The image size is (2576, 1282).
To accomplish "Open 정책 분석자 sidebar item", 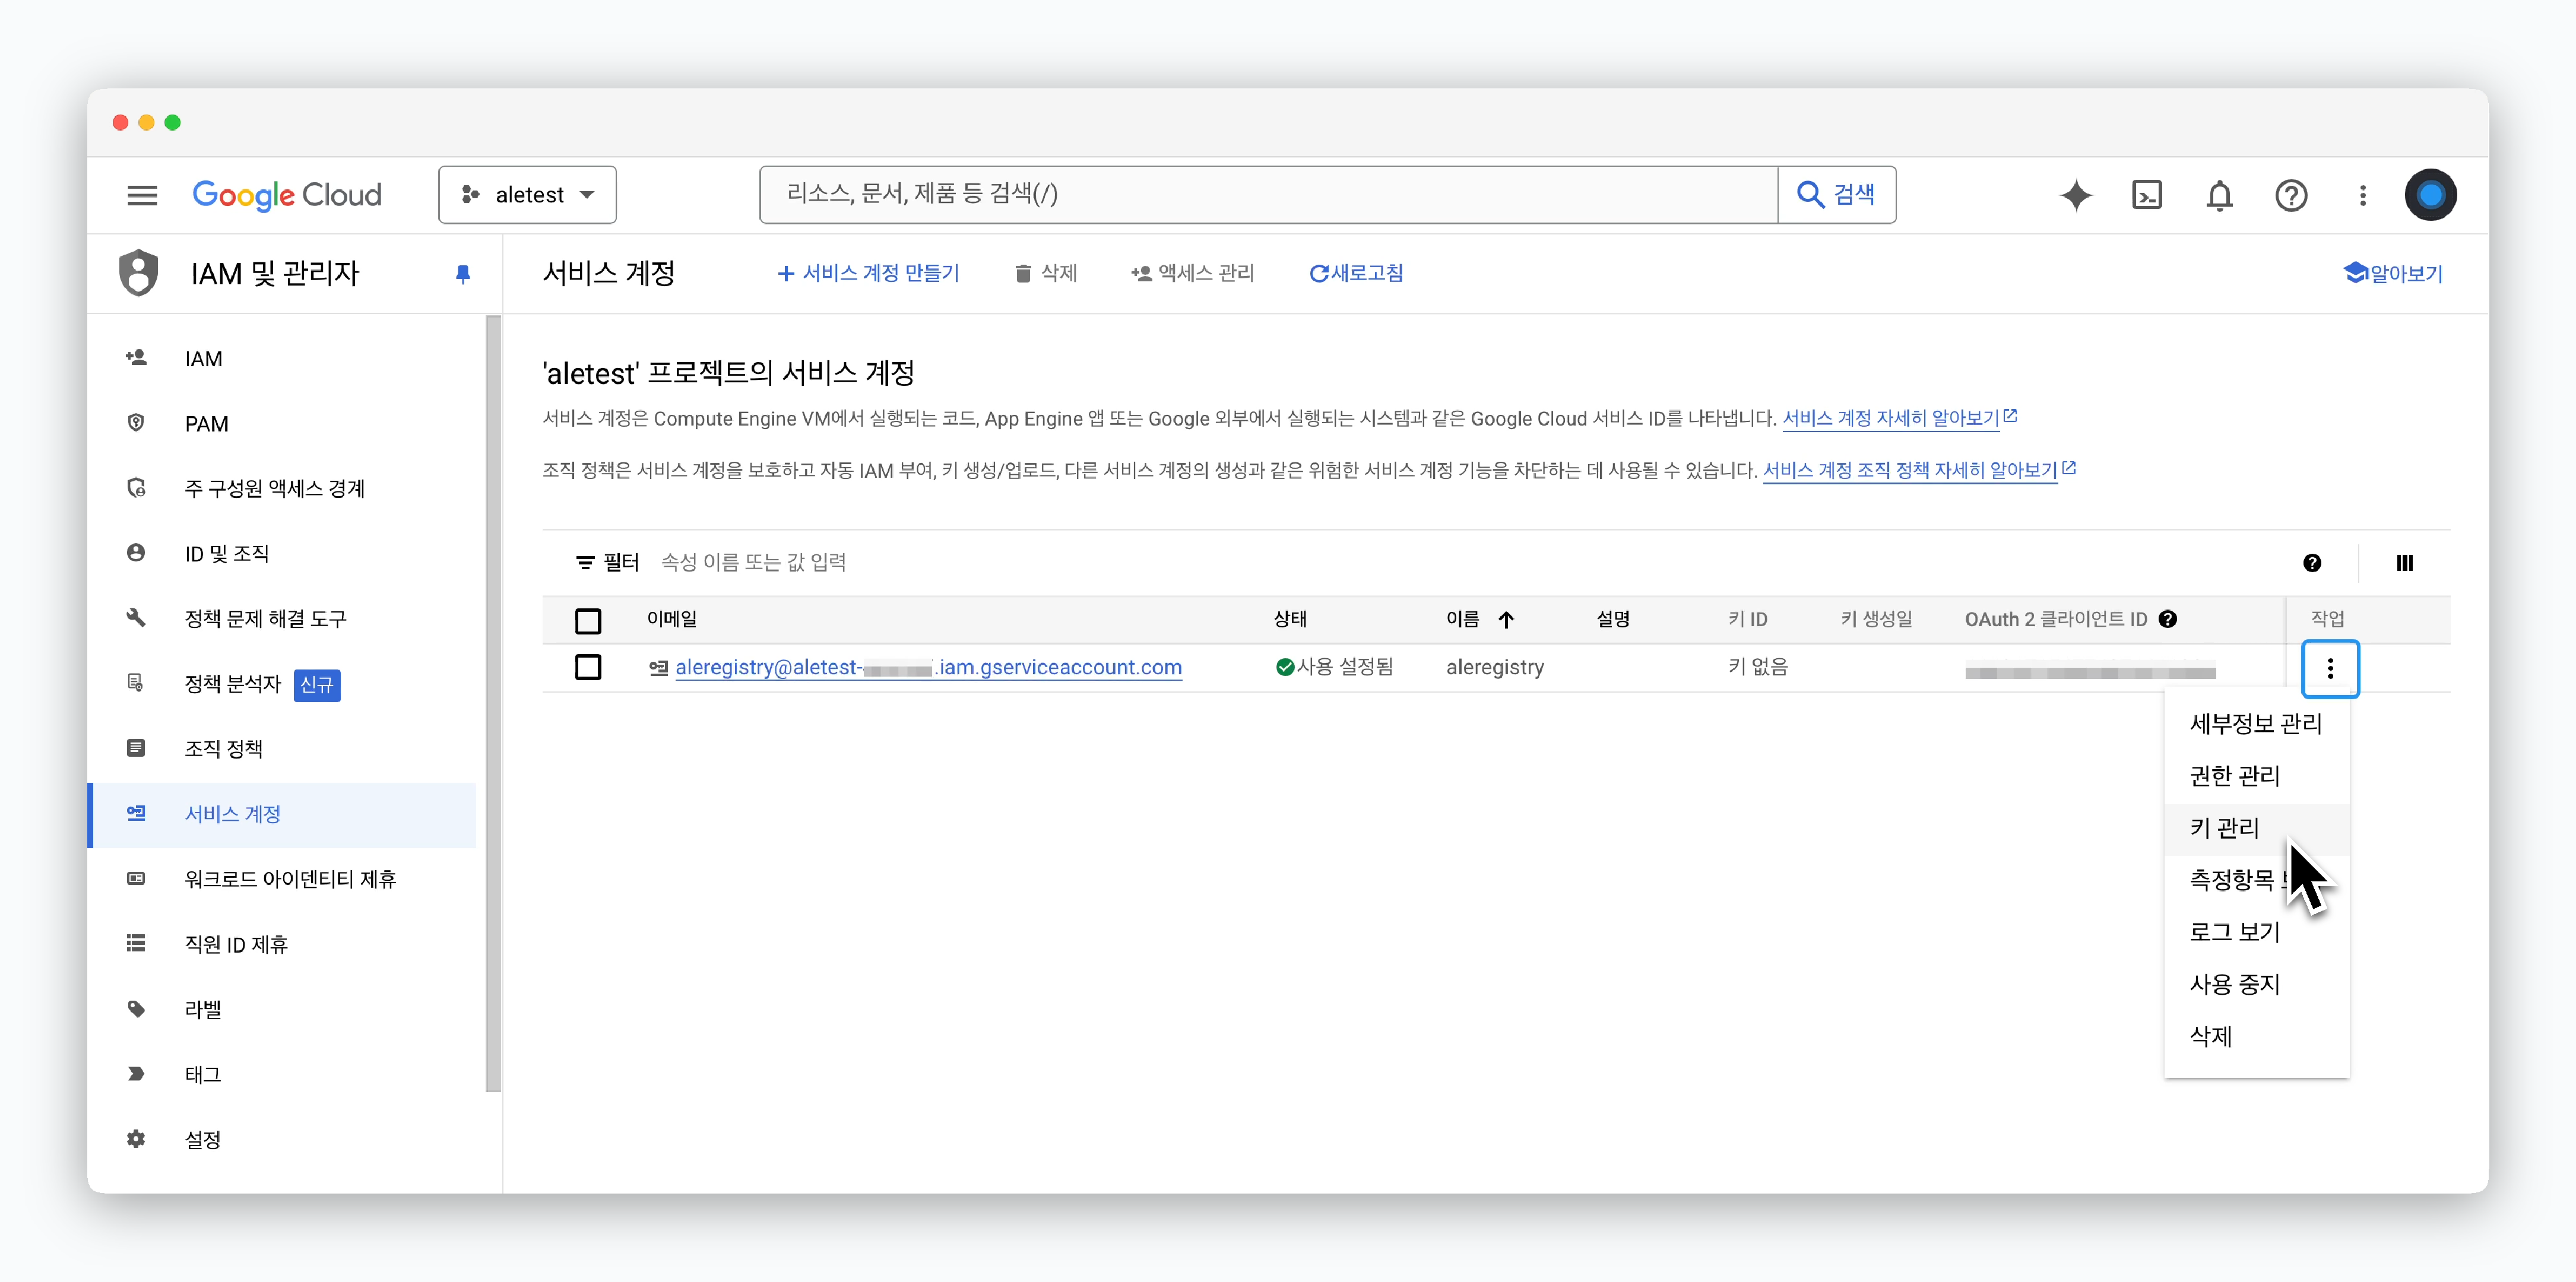I will click(282, 684).
